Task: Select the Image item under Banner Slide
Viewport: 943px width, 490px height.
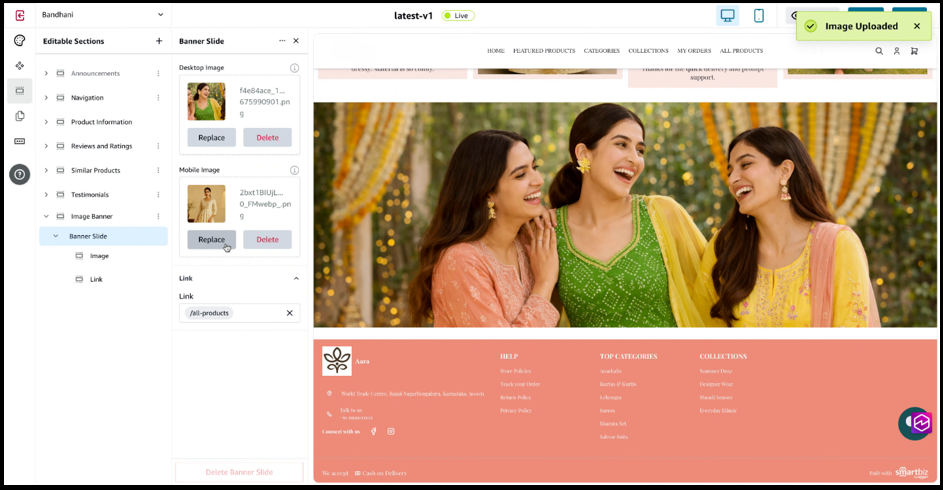Action: pyautogui.click(x=99, y=256)
